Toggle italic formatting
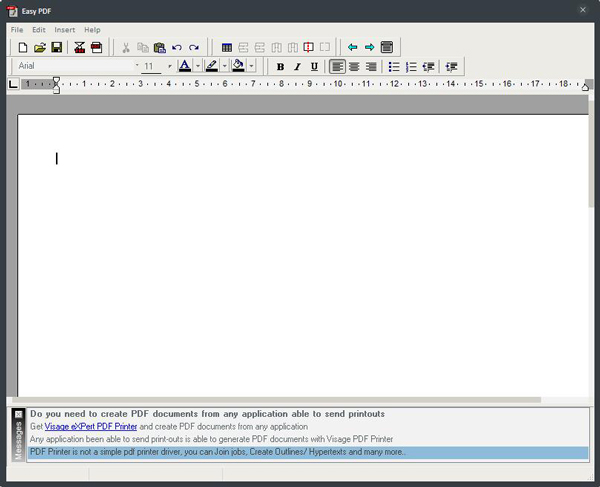 [x=297, y=67]
